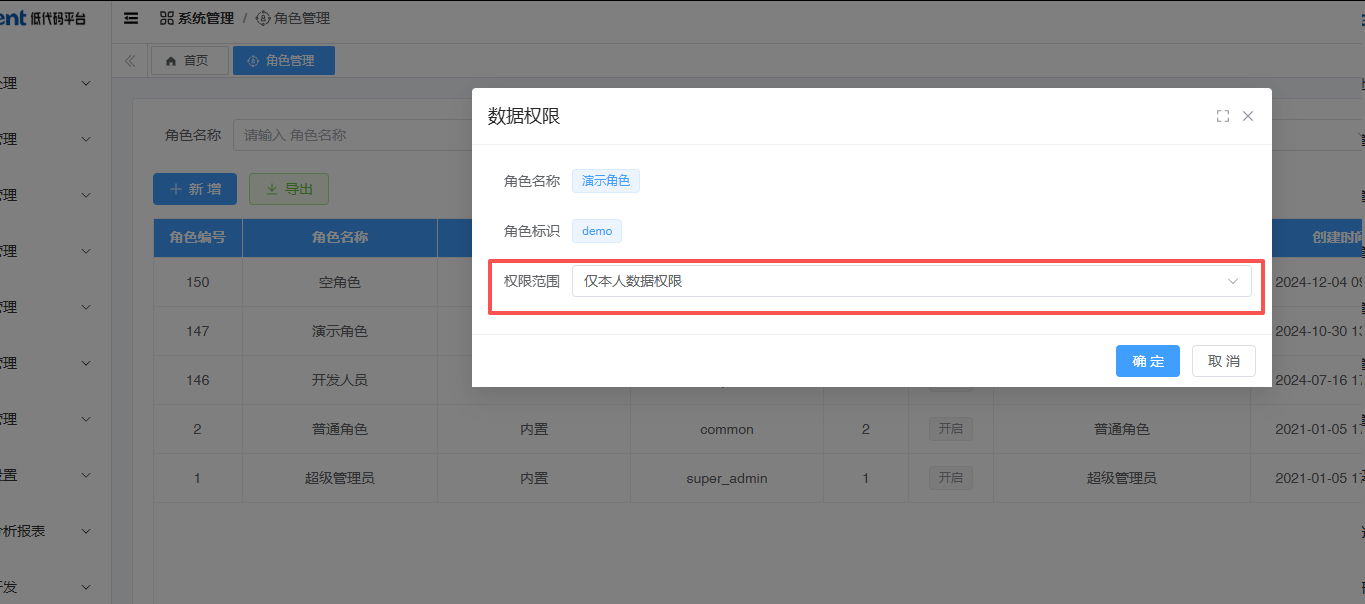Image resolution: width=1365 pixels, height=604 pixels.
Task: Select the 角色管理 tab
Action: click(284, 61)
